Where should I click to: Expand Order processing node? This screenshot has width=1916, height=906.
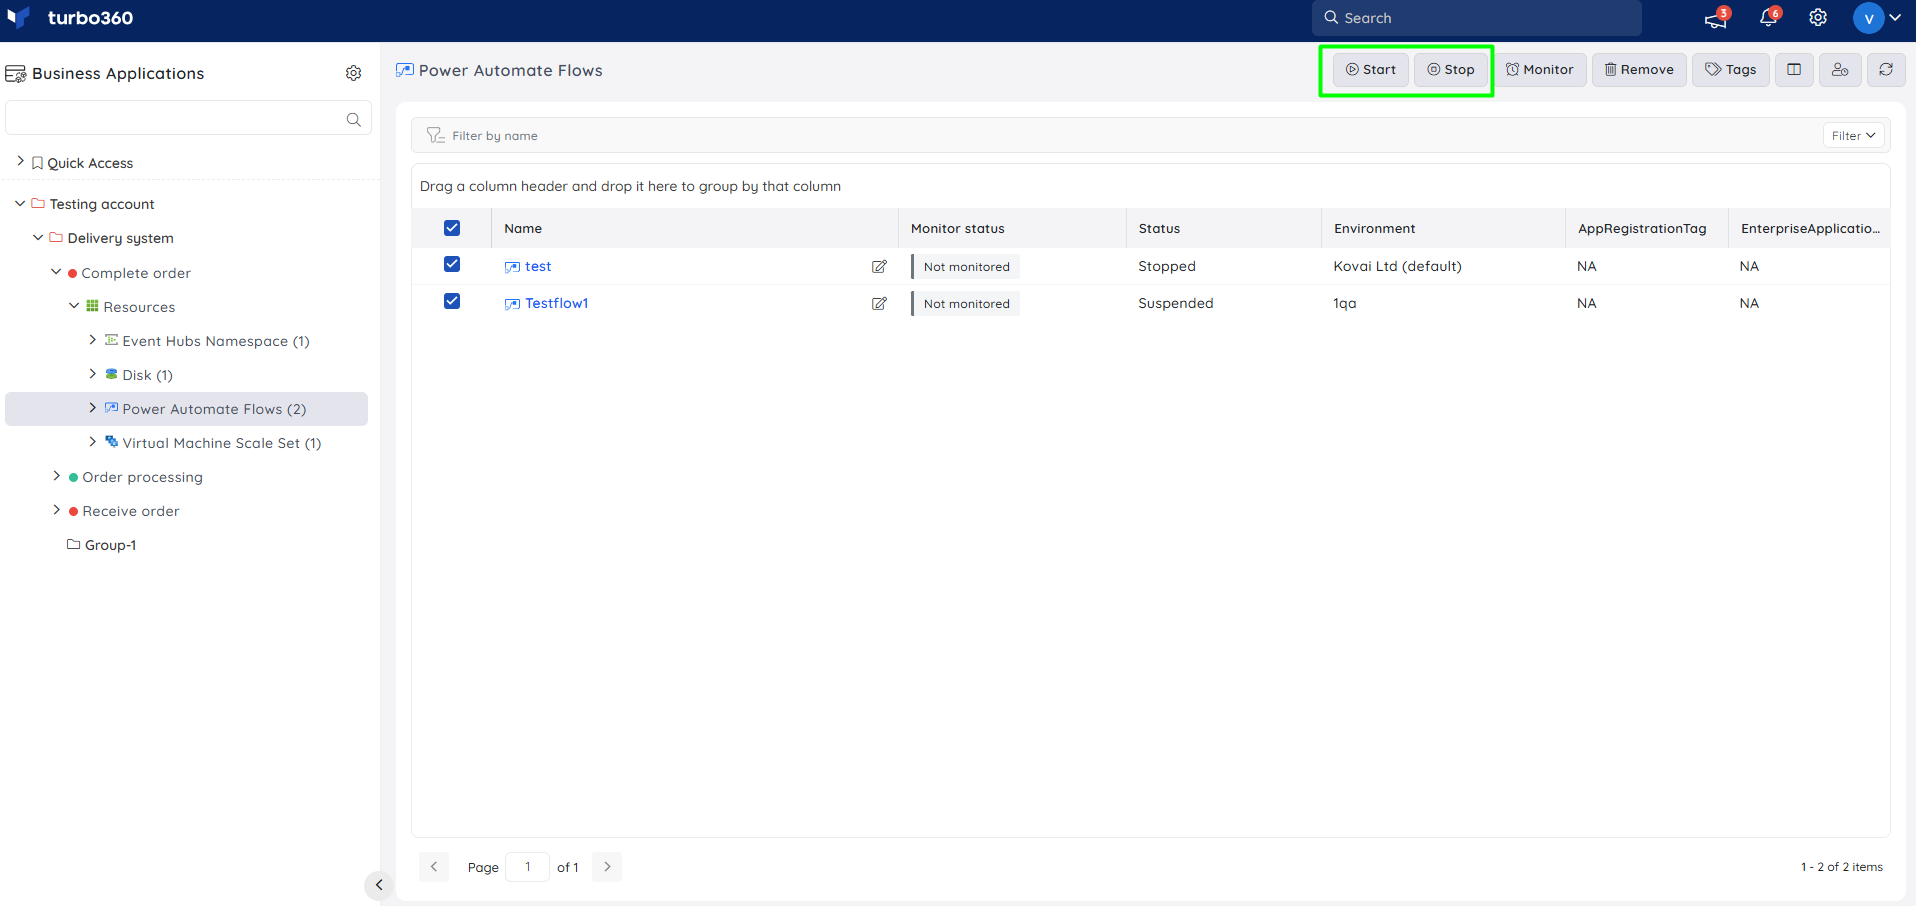(x=56, y=475)
